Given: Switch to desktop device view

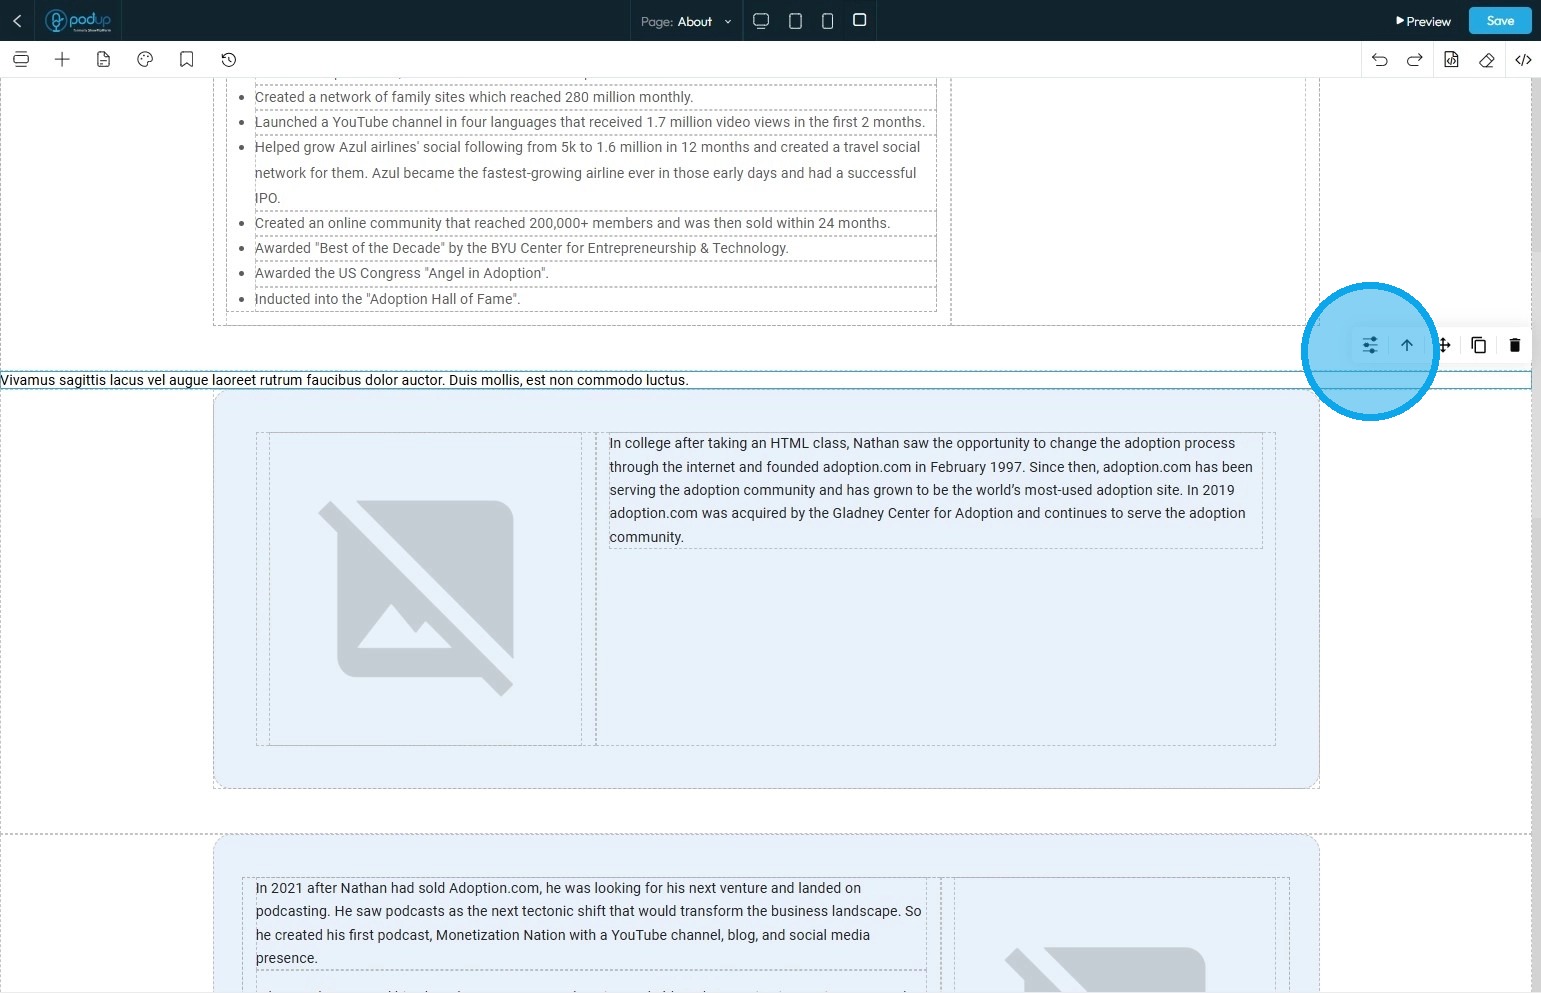Looking at the screenshot, I should [761, 21].
